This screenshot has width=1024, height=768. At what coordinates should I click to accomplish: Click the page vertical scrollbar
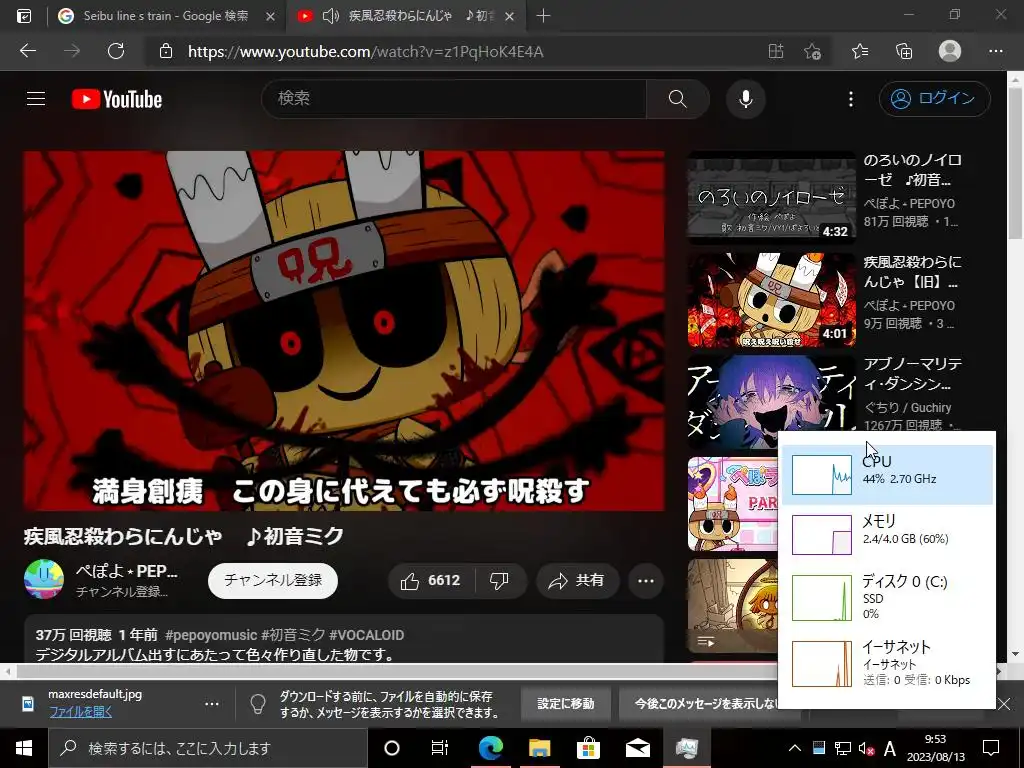click(1015, 162)
